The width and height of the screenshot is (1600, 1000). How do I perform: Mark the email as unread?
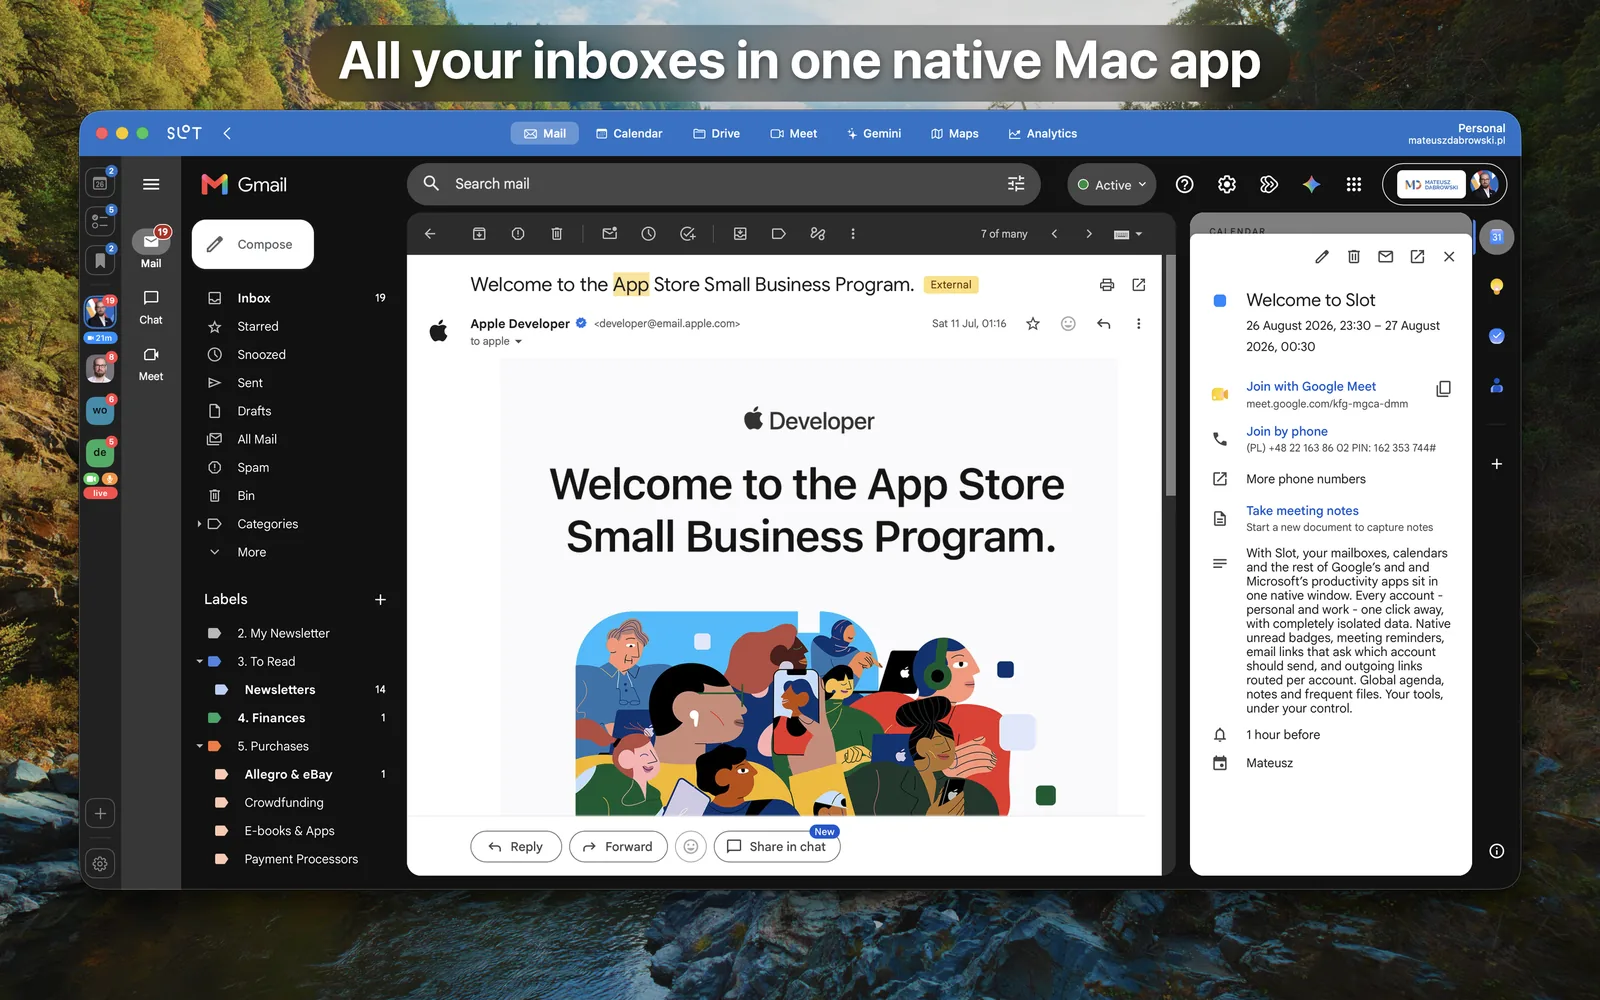pos(609,234)
